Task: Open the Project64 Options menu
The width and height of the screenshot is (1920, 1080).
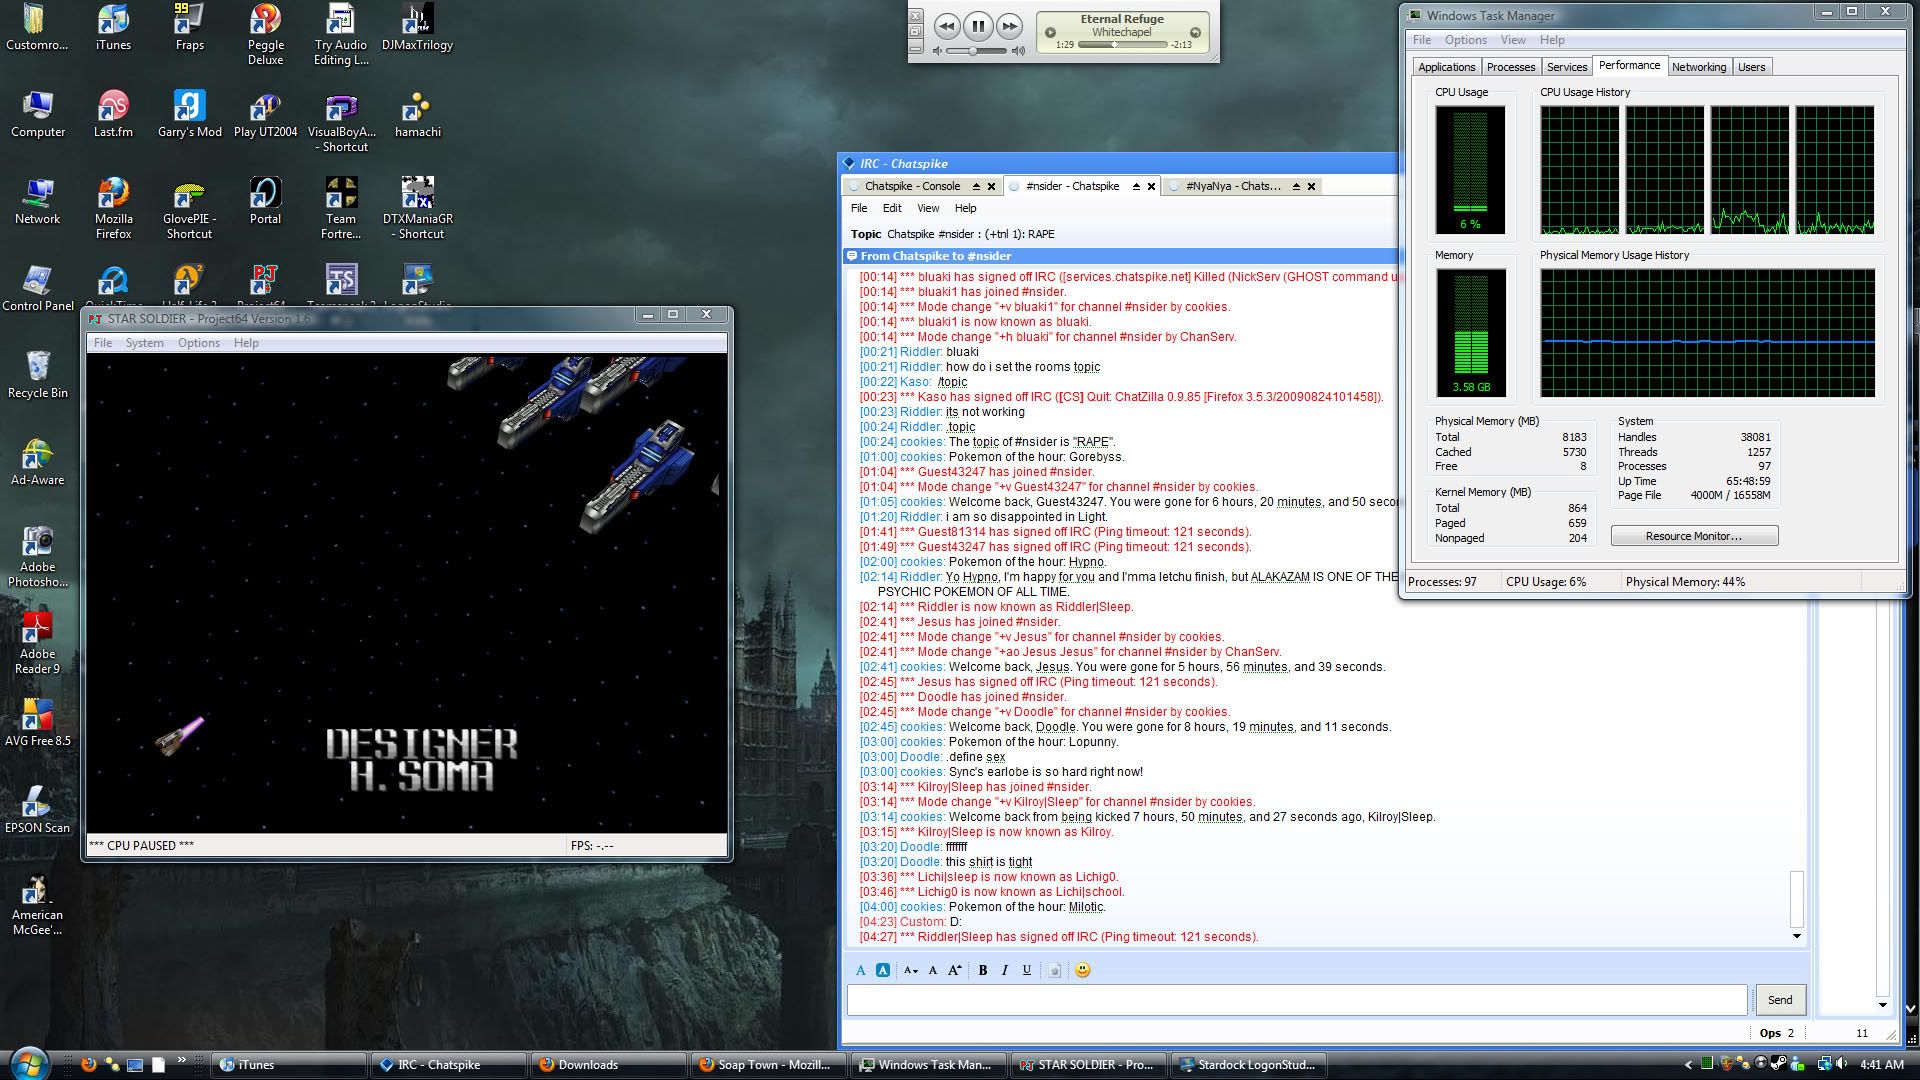Action: (198, 343)
